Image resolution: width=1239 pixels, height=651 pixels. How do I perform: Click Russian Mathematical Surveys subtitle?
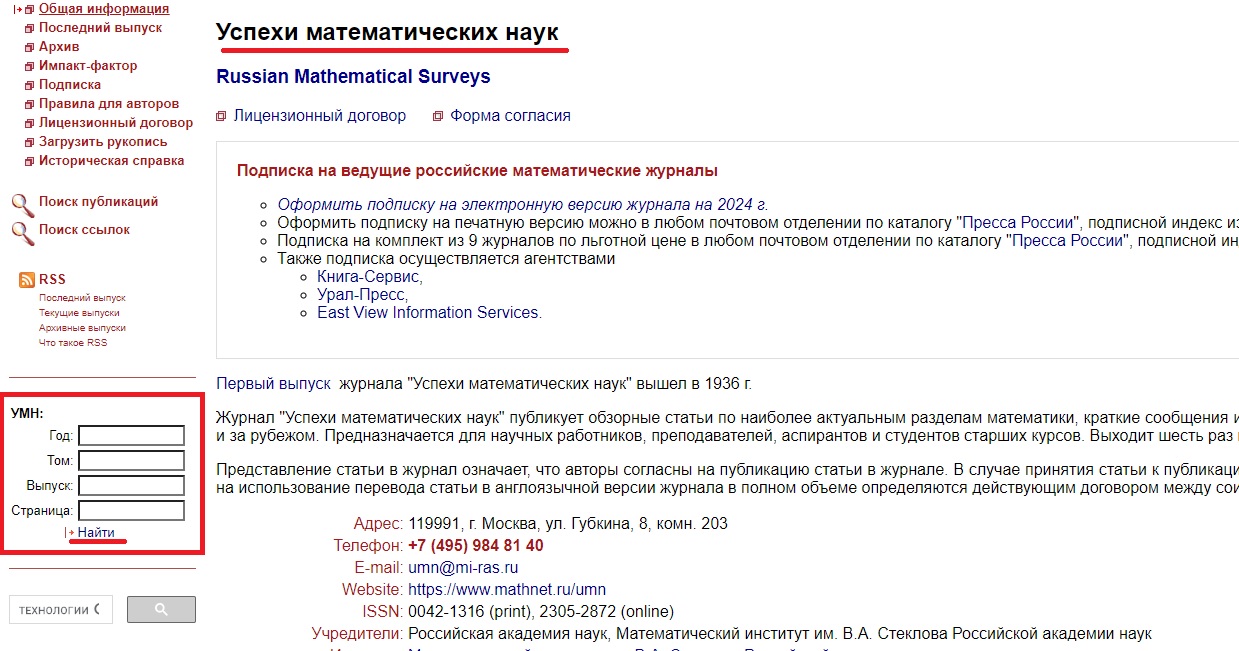point(353,77)
